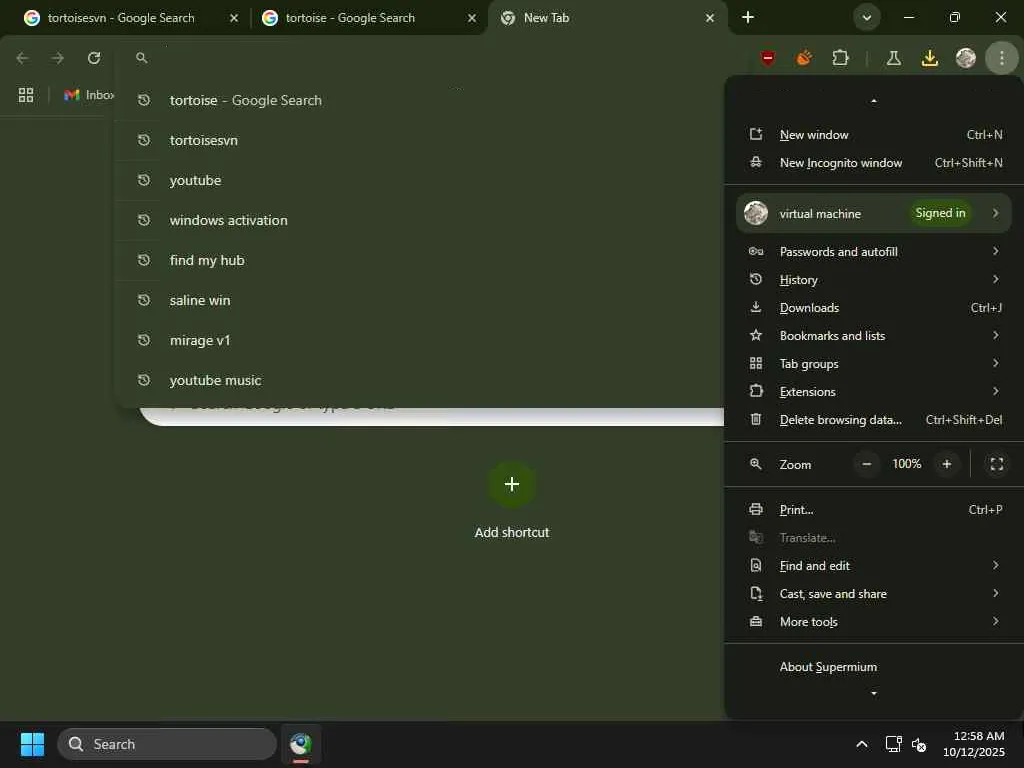Select suggestion 'youtube'
Screen dimensions: 1024x768
click(x=420, y=180)
